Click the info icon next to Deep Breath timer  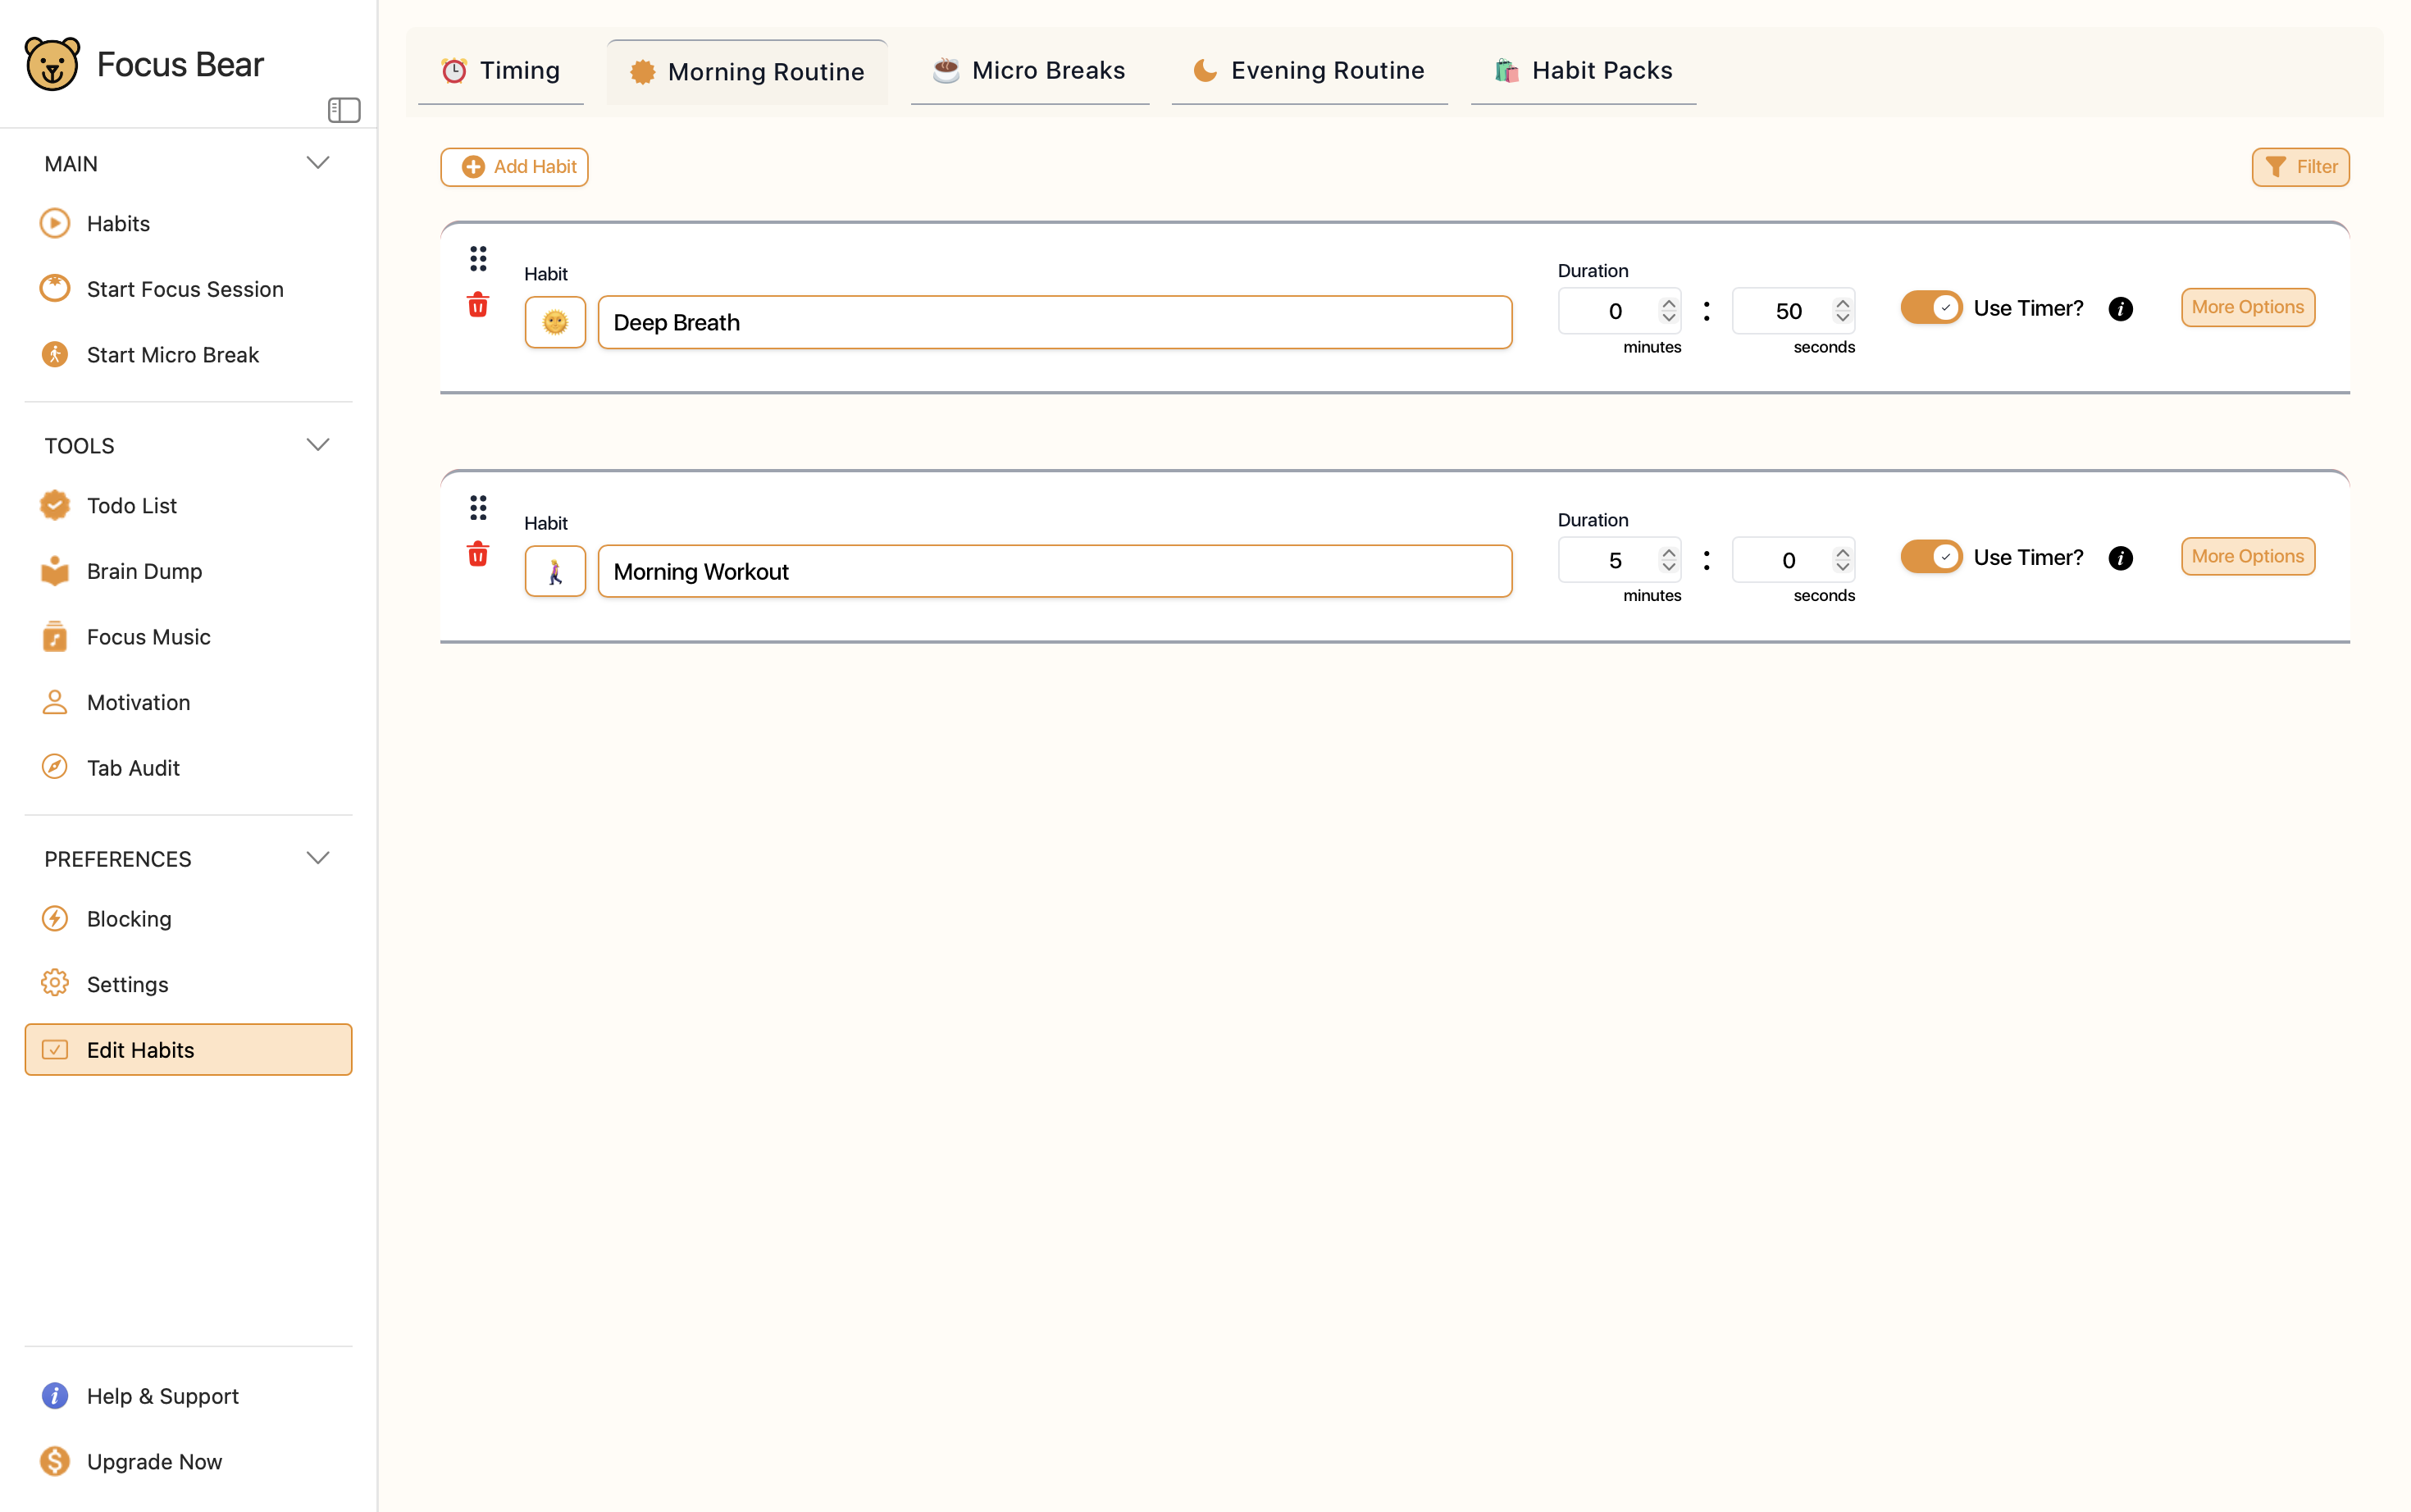point(2120,309)
